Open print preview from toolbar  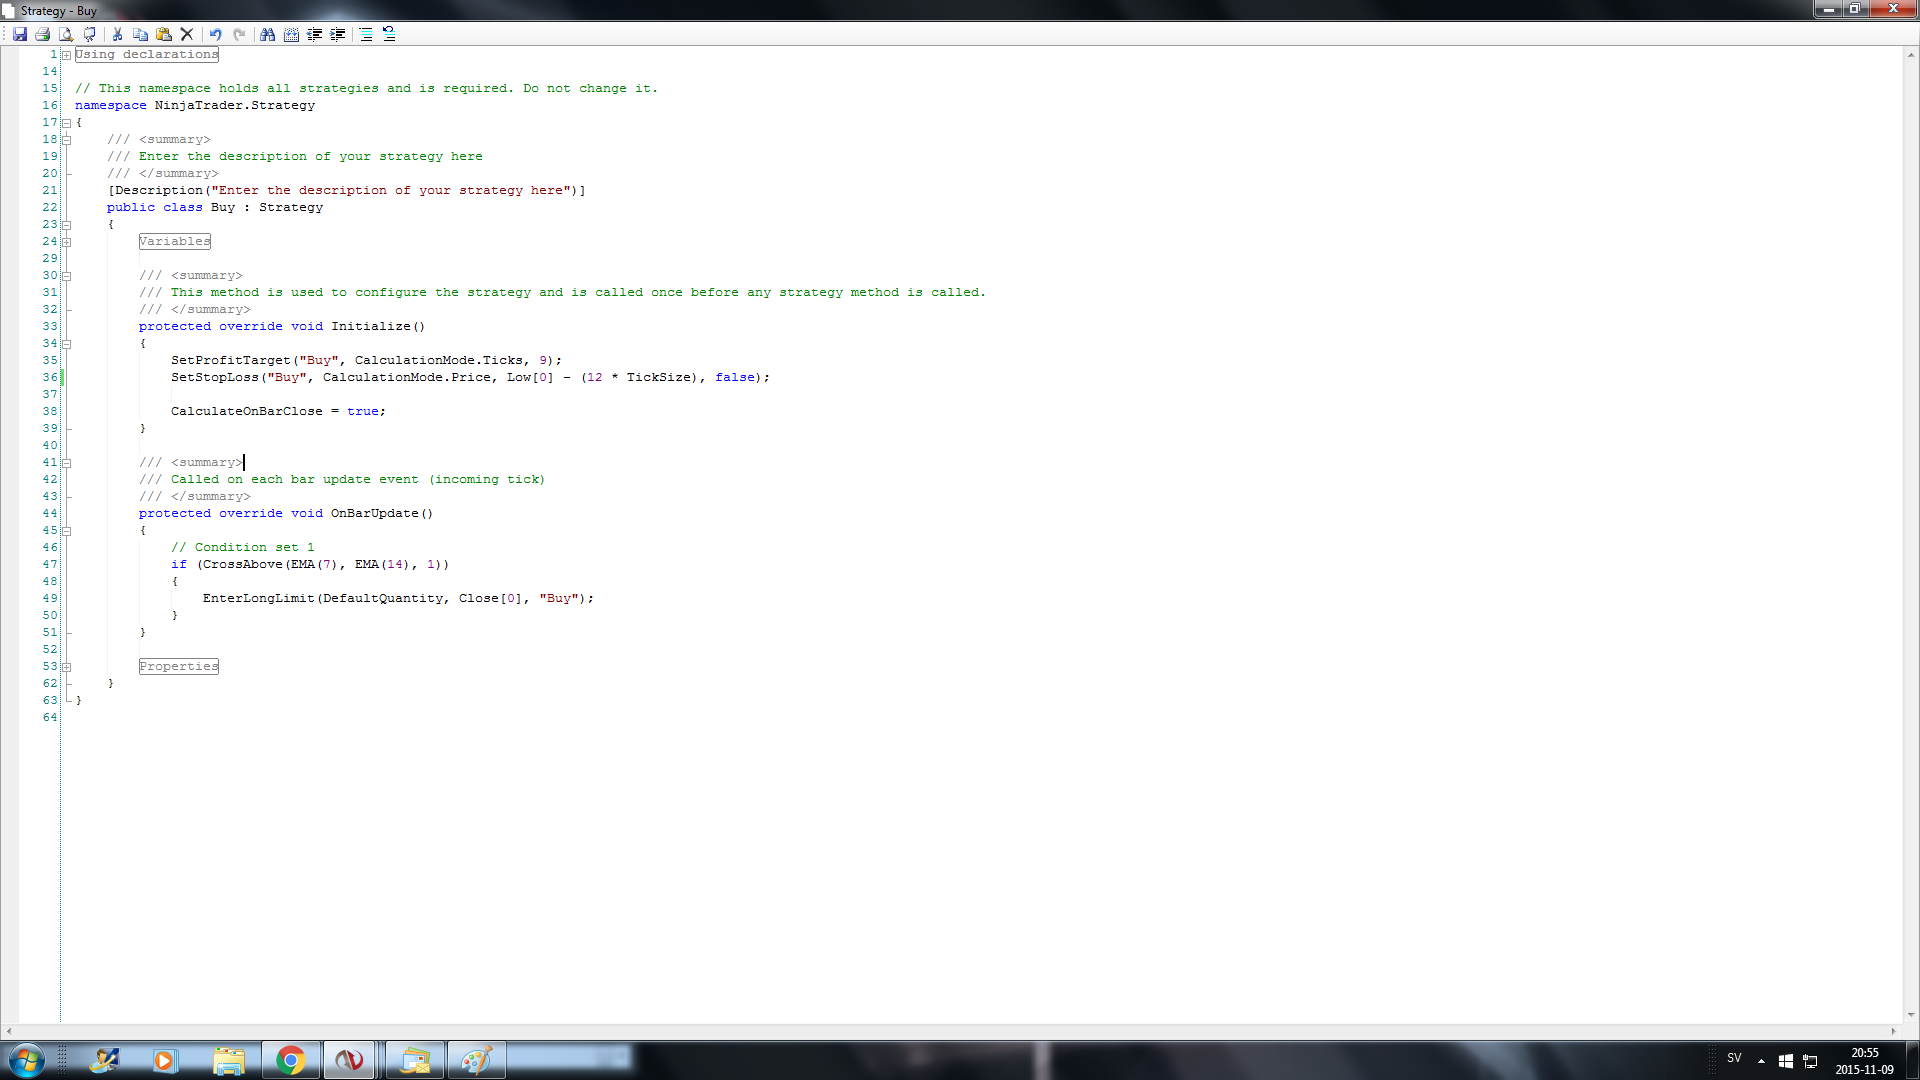point(66,34)
